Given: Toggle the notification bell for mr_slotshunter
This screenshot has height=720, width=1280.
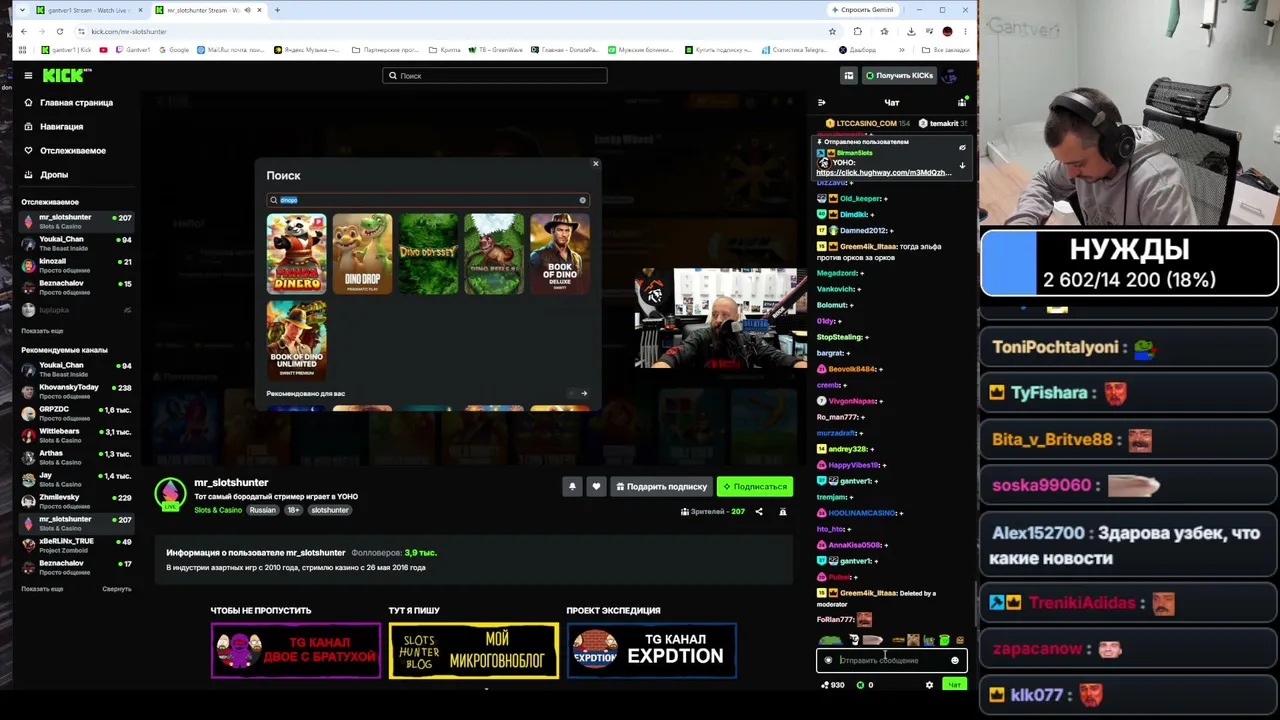Looking at the screenshot, I should click(x=572, y=487).
